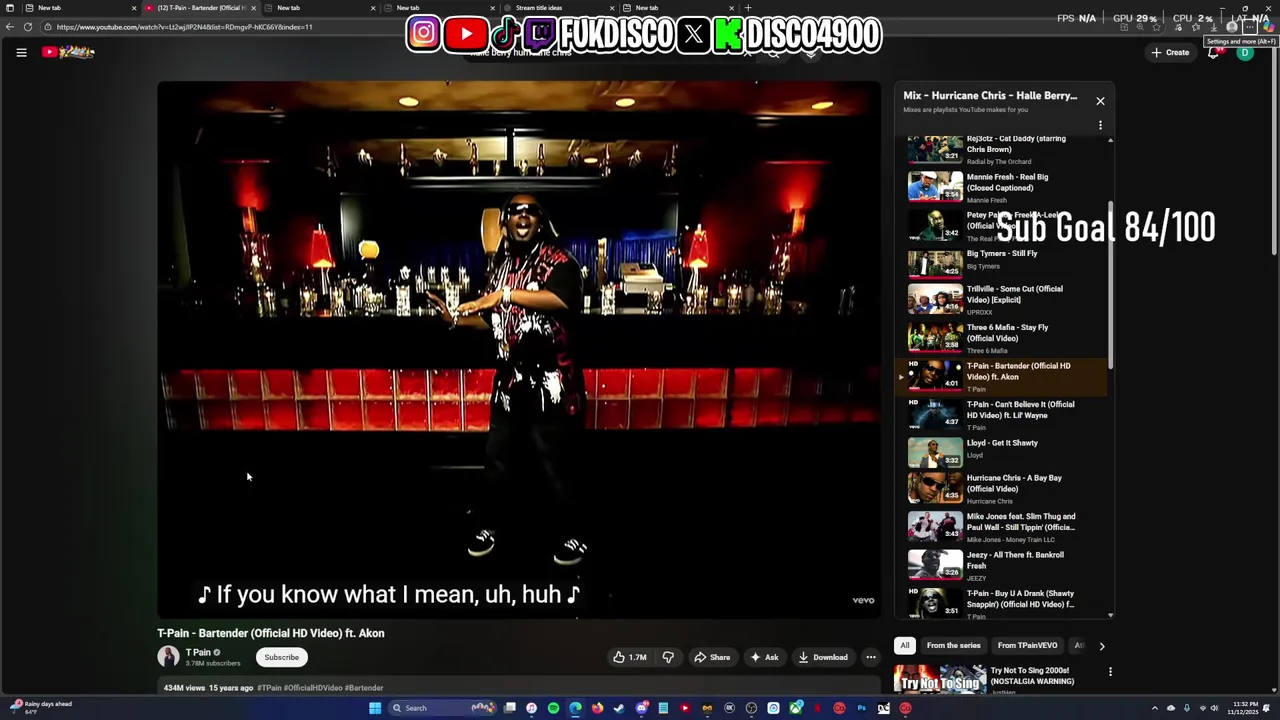Open the YouTube hamburger guide menu
1280x720 pixels.
[21, 53]
